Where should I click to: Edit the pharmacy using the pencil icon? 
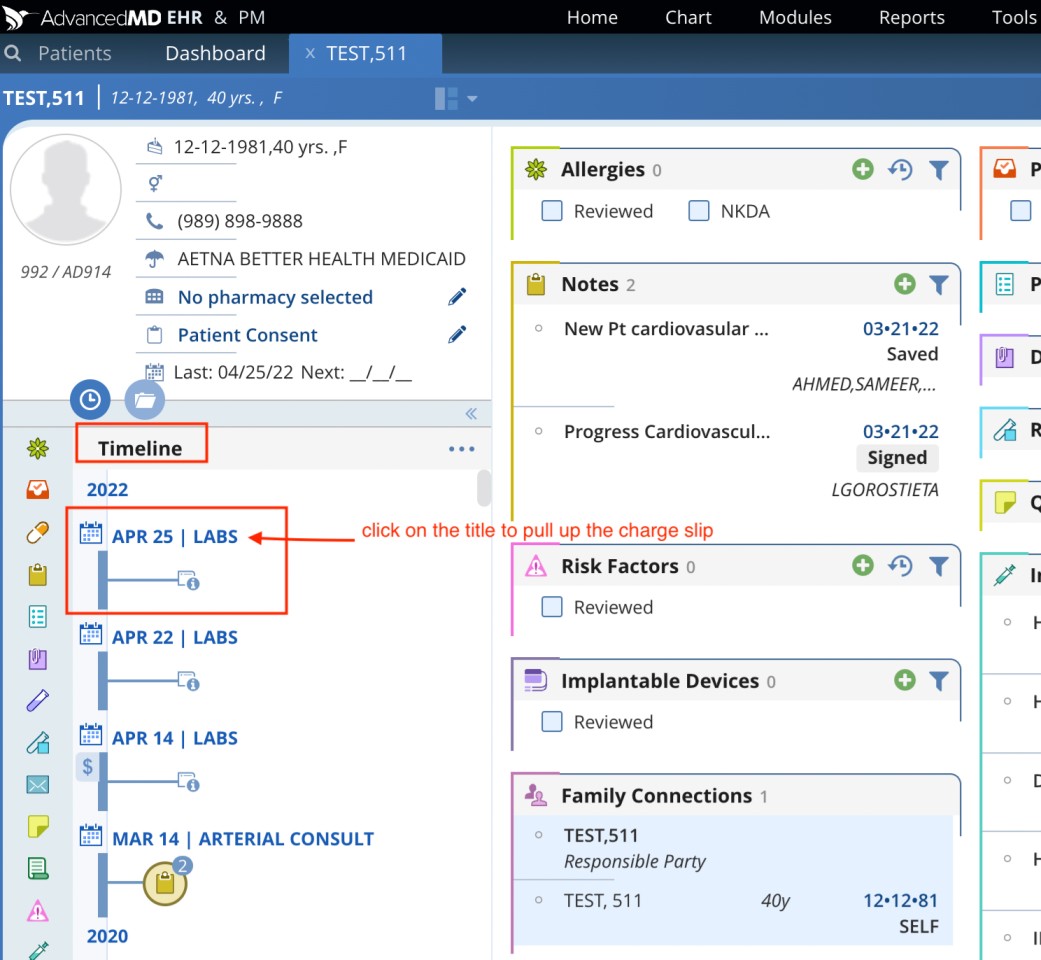coord(457,296)
